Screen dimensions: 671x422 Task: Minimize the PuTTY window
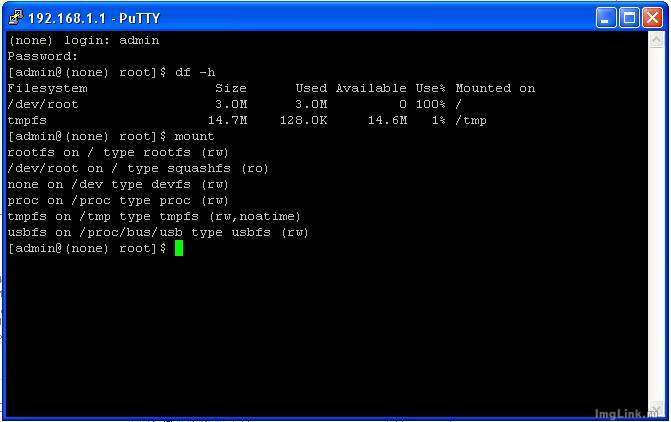(606, 18)
